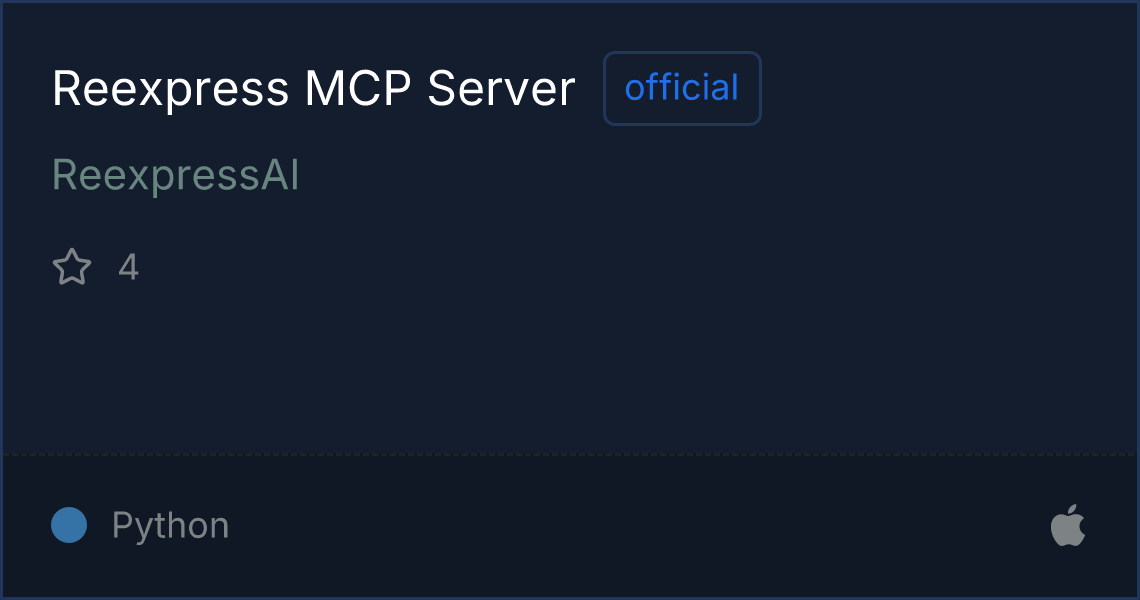Image resolution: width=1140 pixels, height=600 pixels.
Task: Open the Reexpress MCP Server title
Action: 313,89
